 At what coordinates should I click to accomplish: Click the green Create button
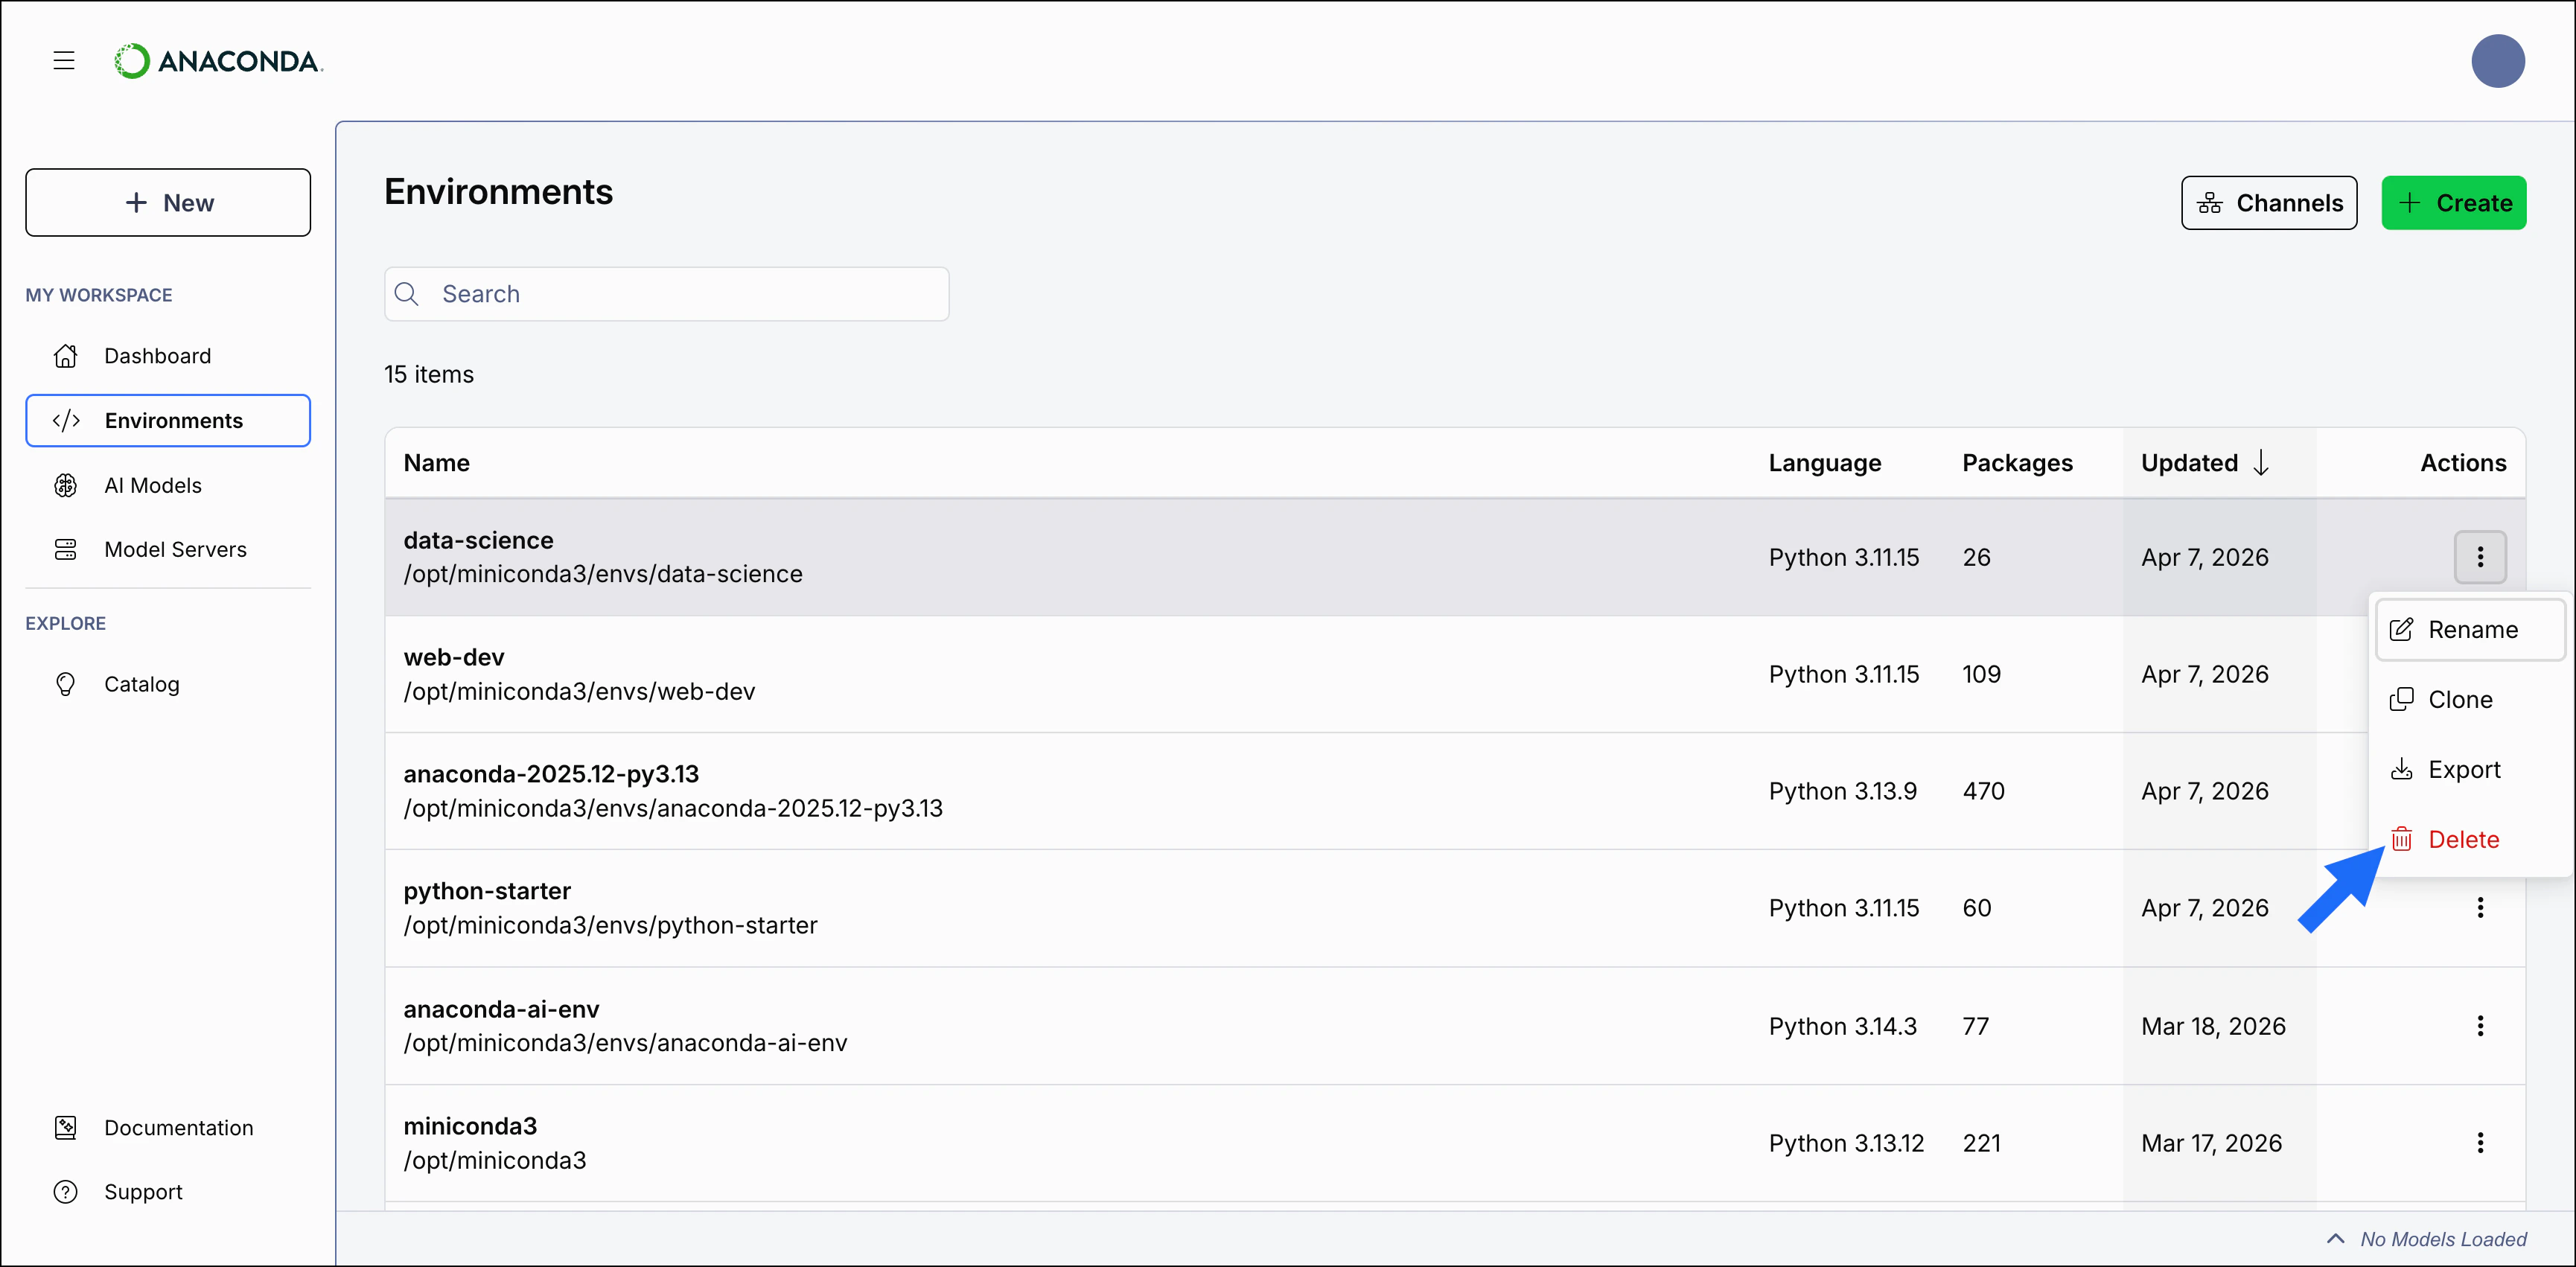2455,202
